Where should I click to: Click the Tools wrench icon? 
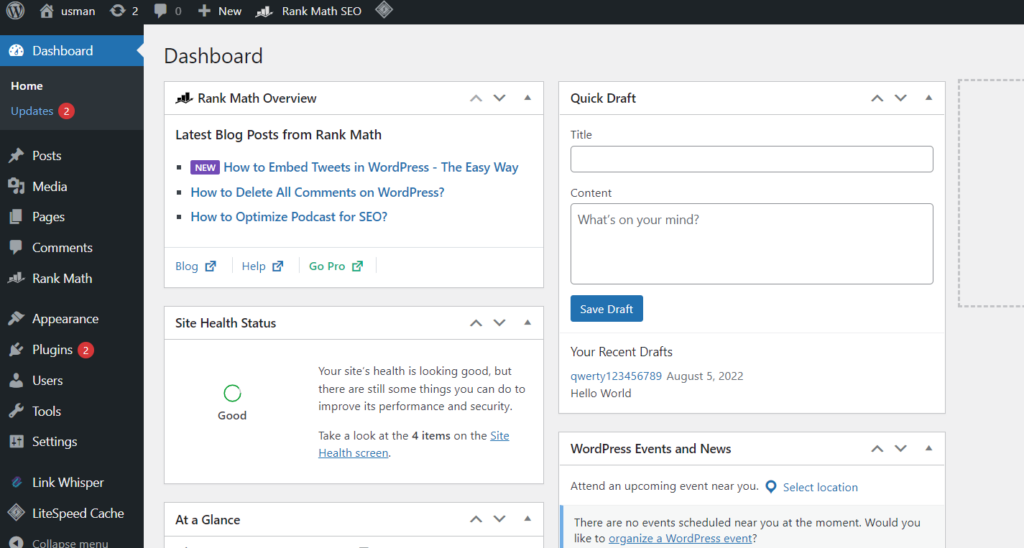[16, 411]
